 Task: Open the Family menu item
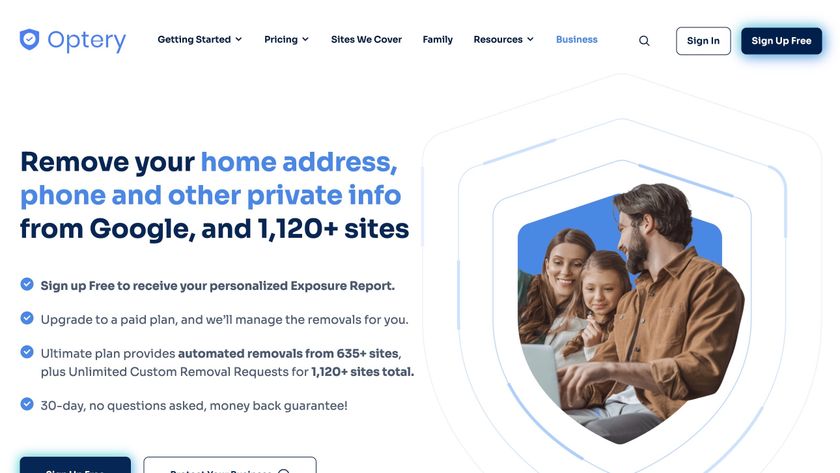[438, 39]
